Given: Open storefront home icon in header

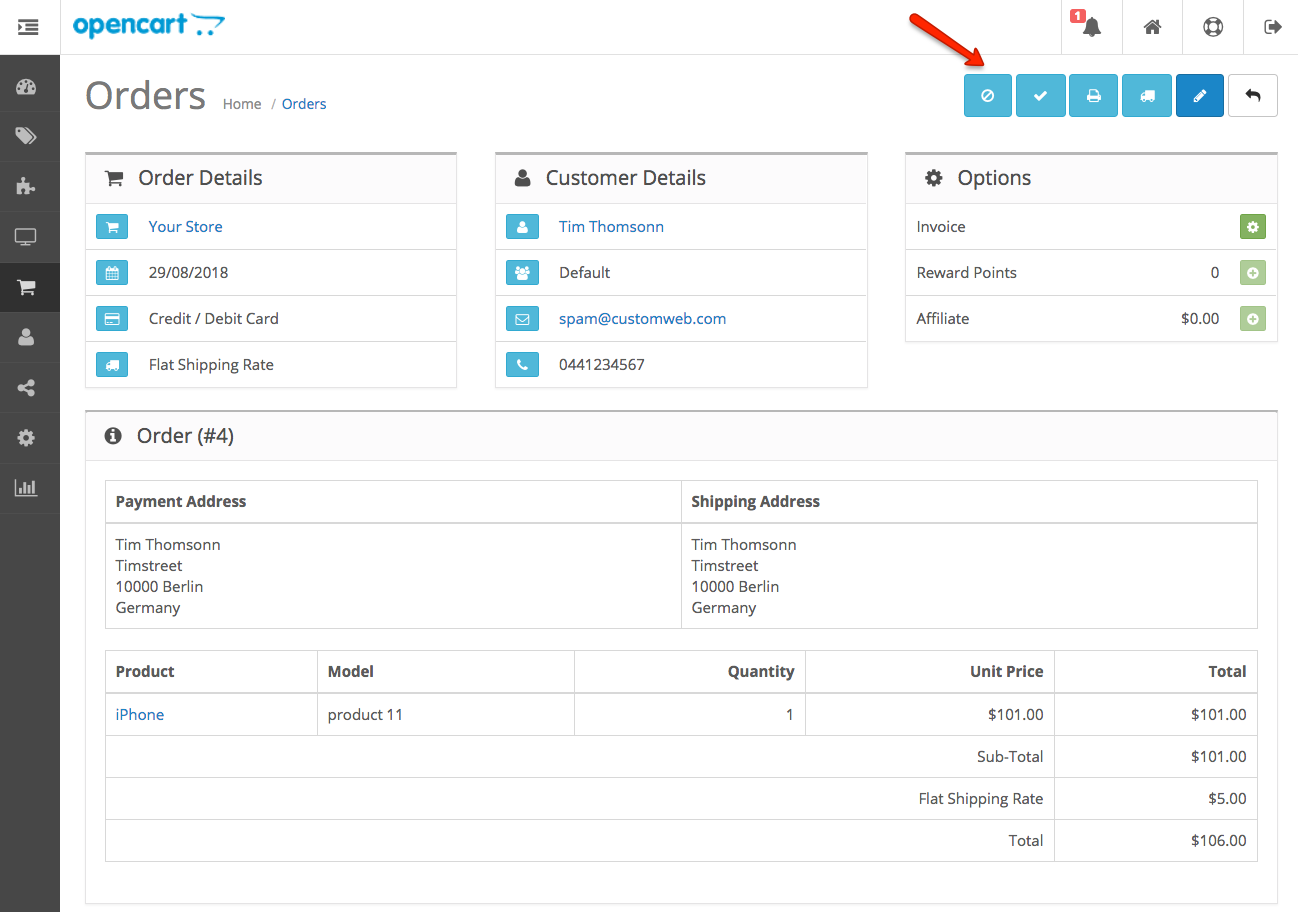Looking at the screenshot, I should click(1152, 27).
